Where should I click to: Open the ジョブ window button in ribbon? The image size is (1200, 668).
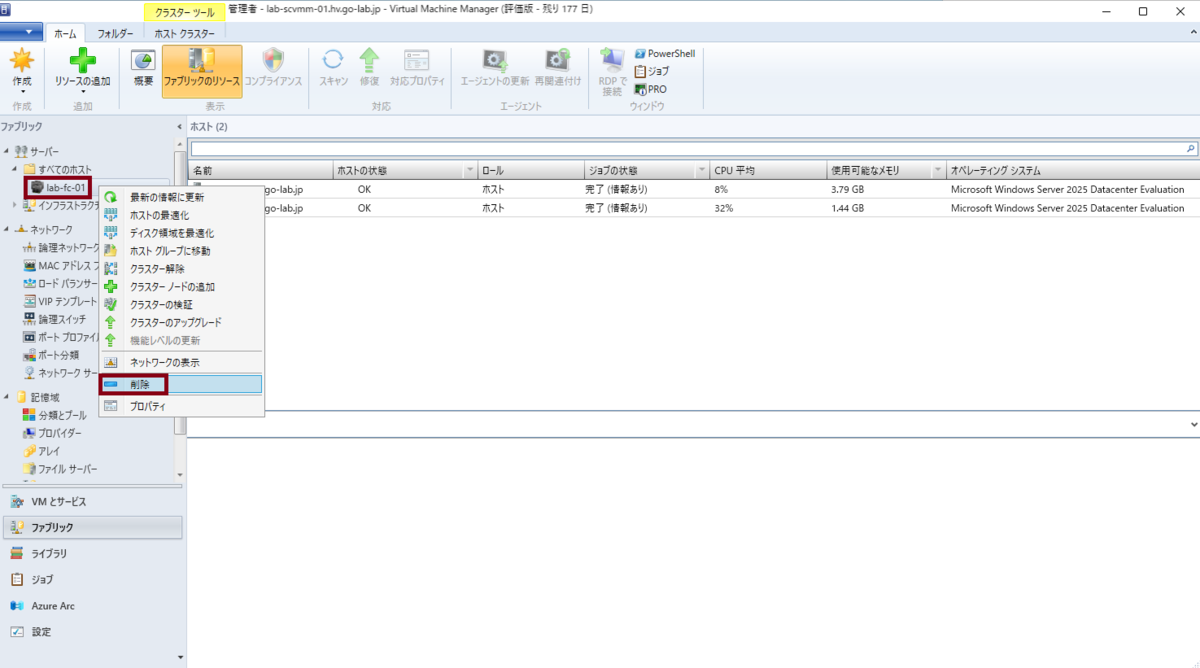(652, 71)
